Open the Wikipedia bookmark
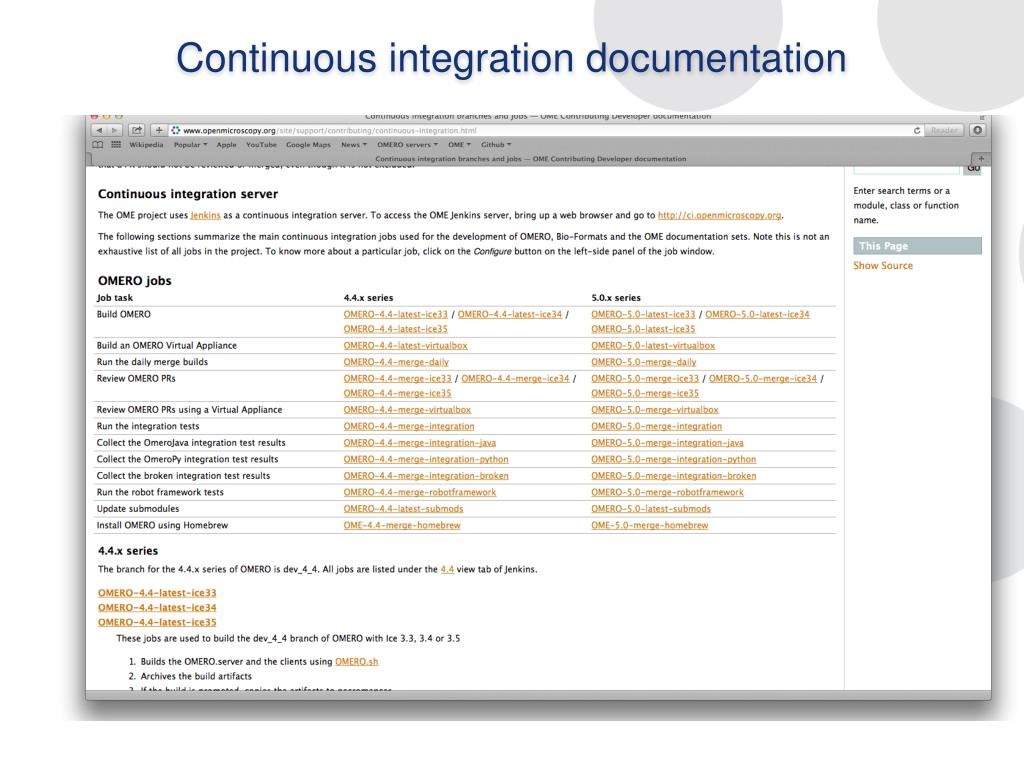Viewport: 1024px width, 768px height. [146, 145]
